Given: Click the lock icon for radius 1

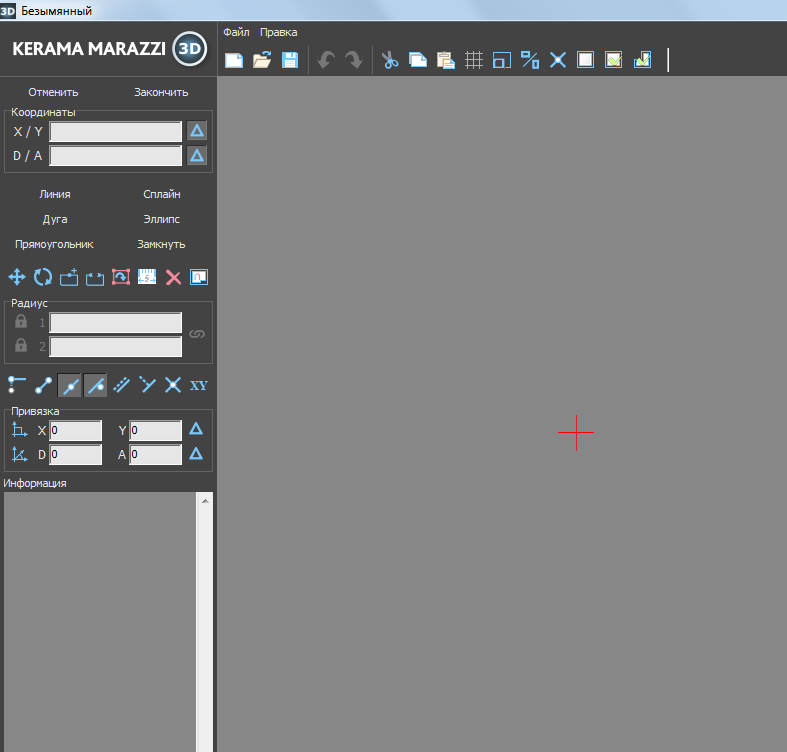Looking at the screenshot, I should [x=21, y=321].
